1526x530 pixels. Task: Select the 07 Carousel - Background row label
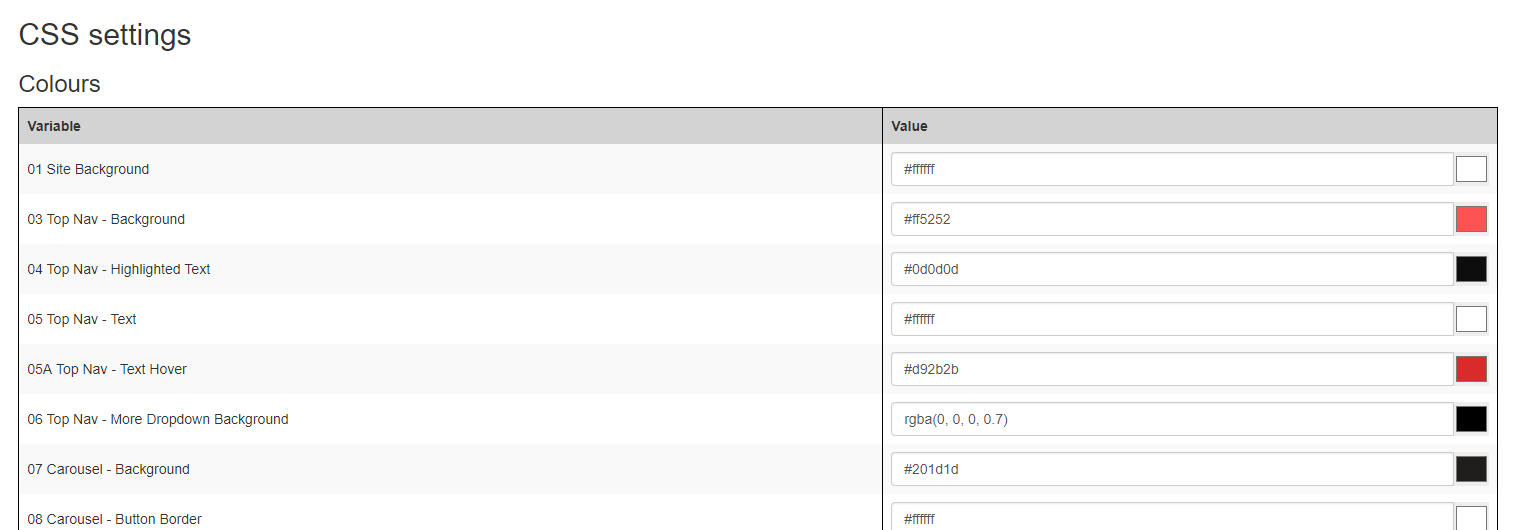(108, 469)
